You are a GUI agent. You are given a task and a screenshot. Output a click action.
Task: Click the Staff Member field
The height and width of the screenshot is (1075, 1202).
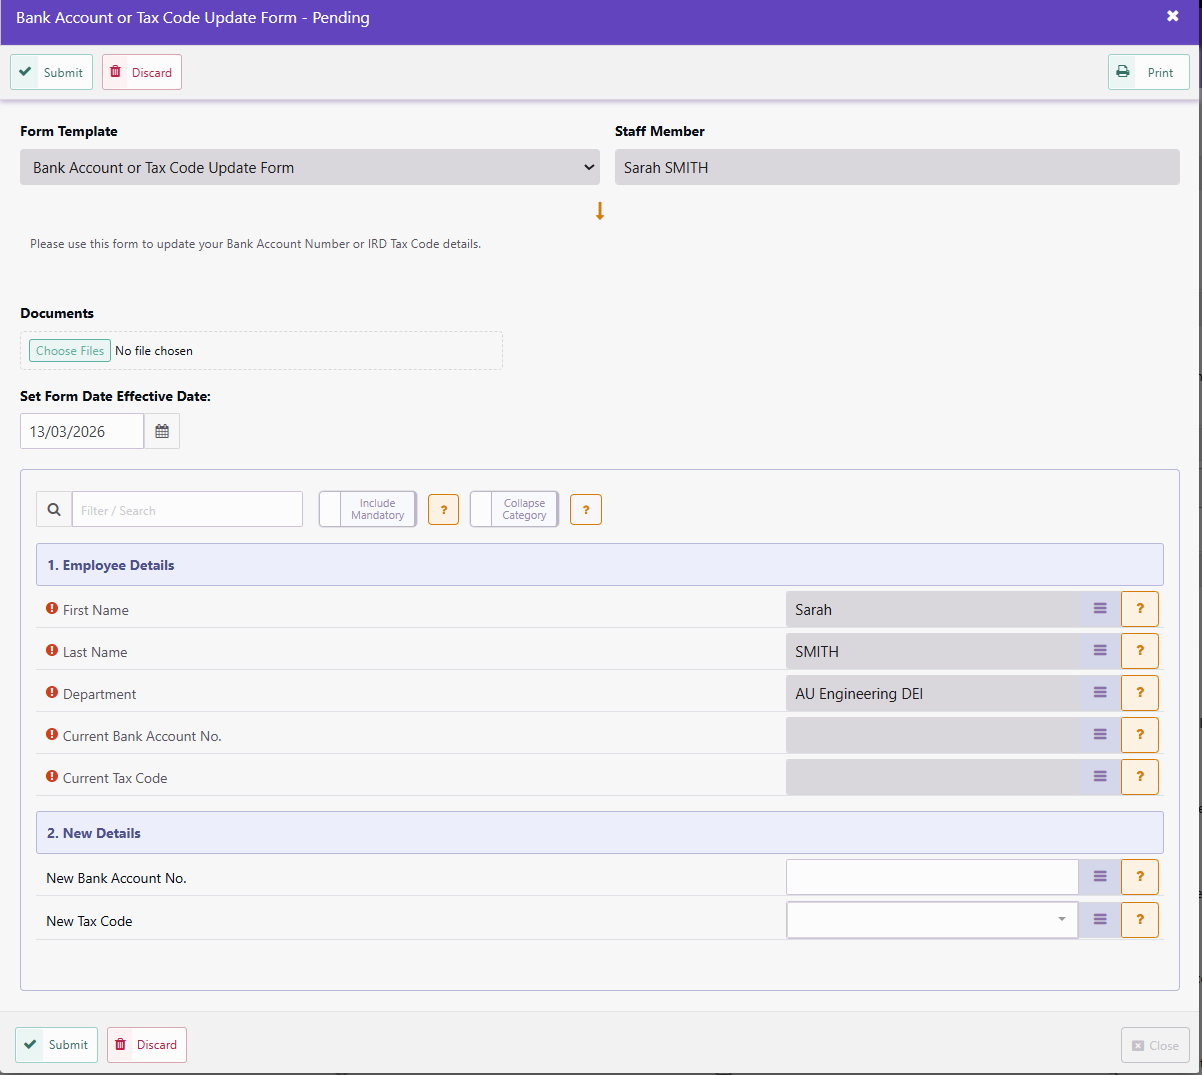click(897, 167)
